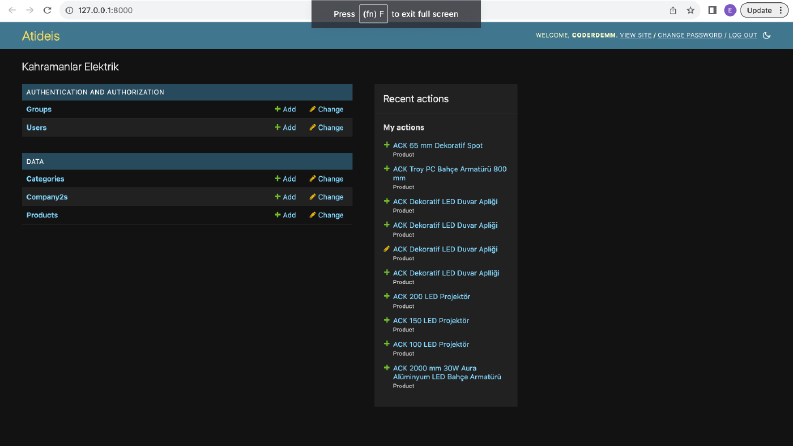Viewport: 793px width, 446px height.
Task: Go back with browser back arrow
Action: [12, 10]
